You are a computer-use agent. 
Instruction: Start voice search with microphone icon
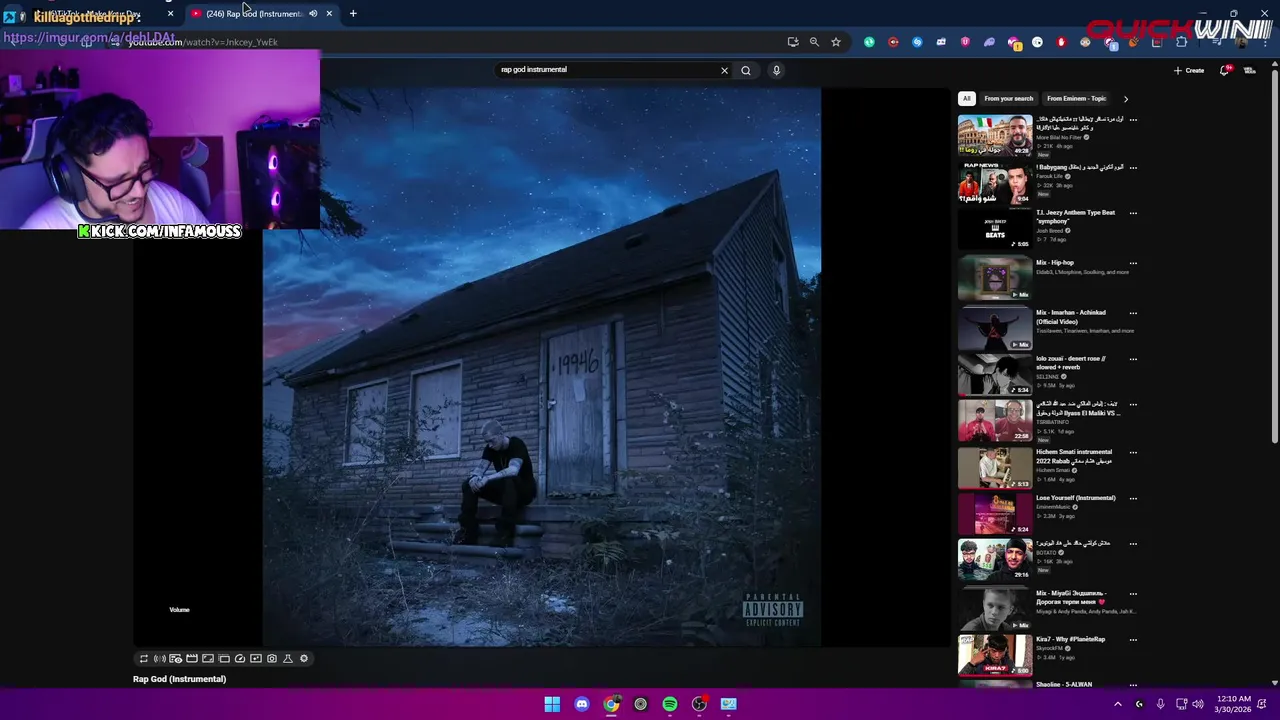click(776, 70)
